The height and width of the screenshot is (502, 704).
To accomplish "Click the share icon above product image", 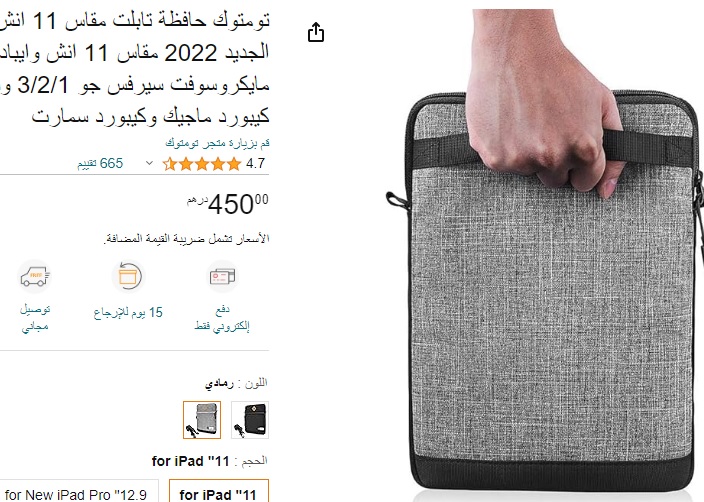I will tap(316, 32).
